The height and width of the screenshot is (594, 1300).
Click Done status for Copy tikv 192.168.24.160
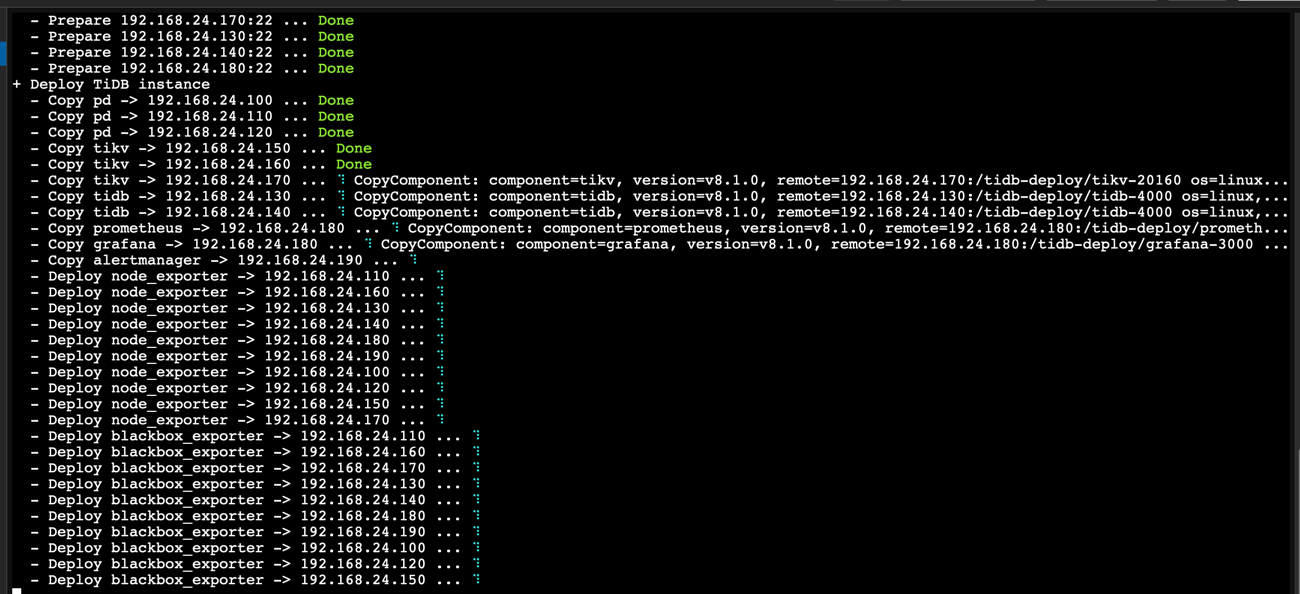tap(353, 164)
